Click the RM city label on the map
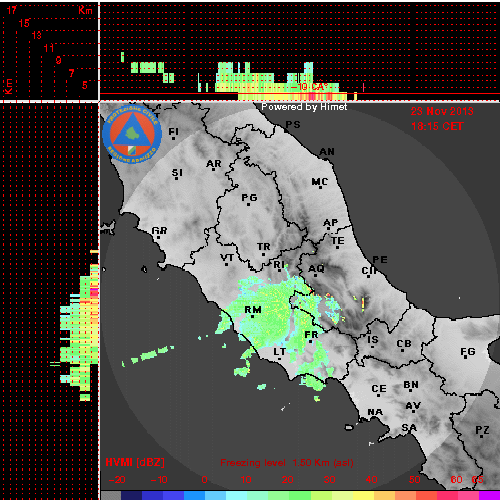Viewport: 500px width, 500px height. (x=253, y=310)
